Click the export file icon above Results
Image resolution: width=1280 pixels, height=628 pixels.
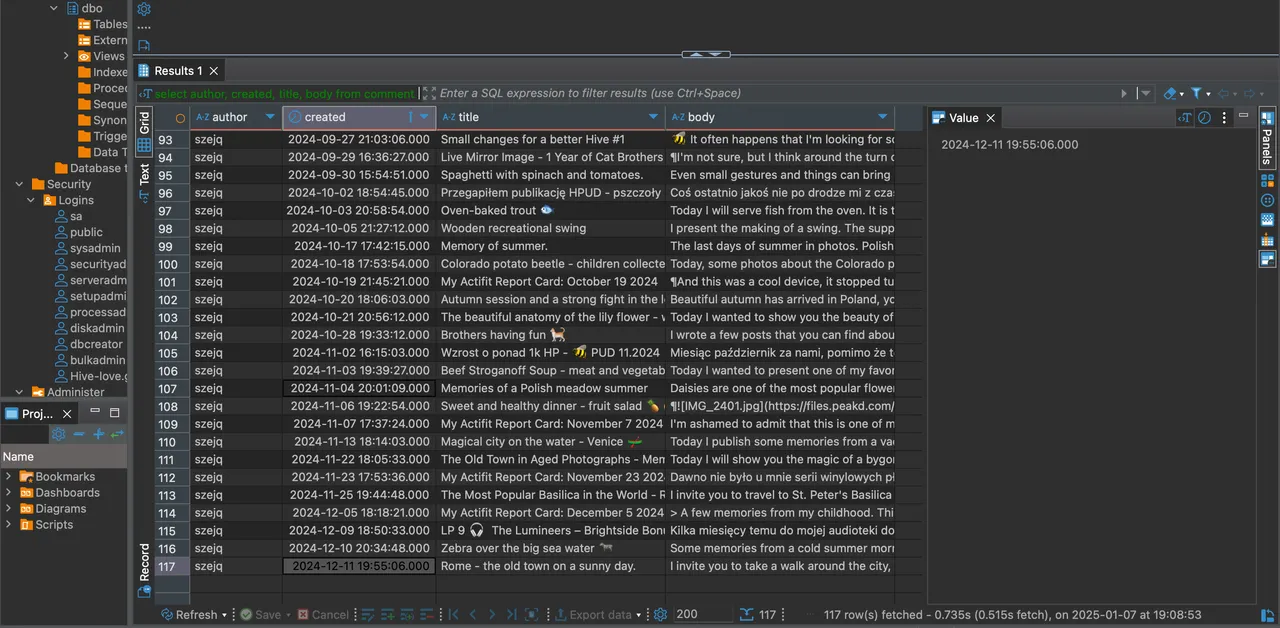(144, 45)
